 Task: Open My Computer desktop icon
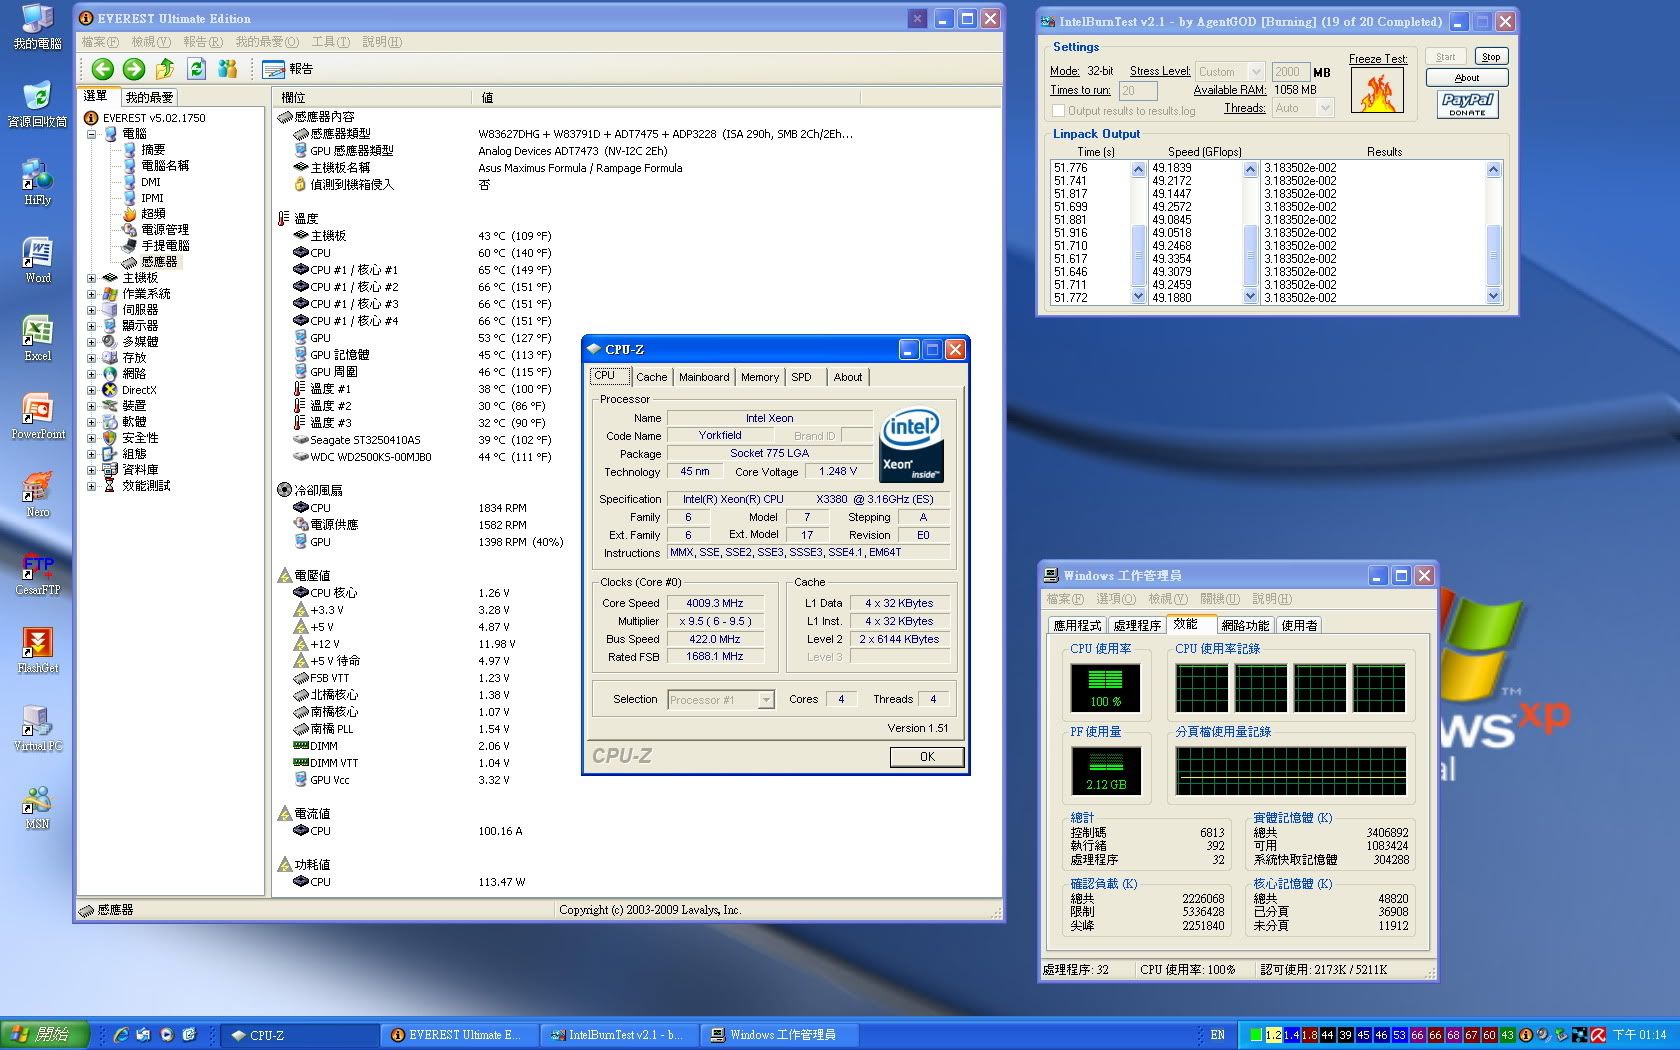(x=37, y=27)
